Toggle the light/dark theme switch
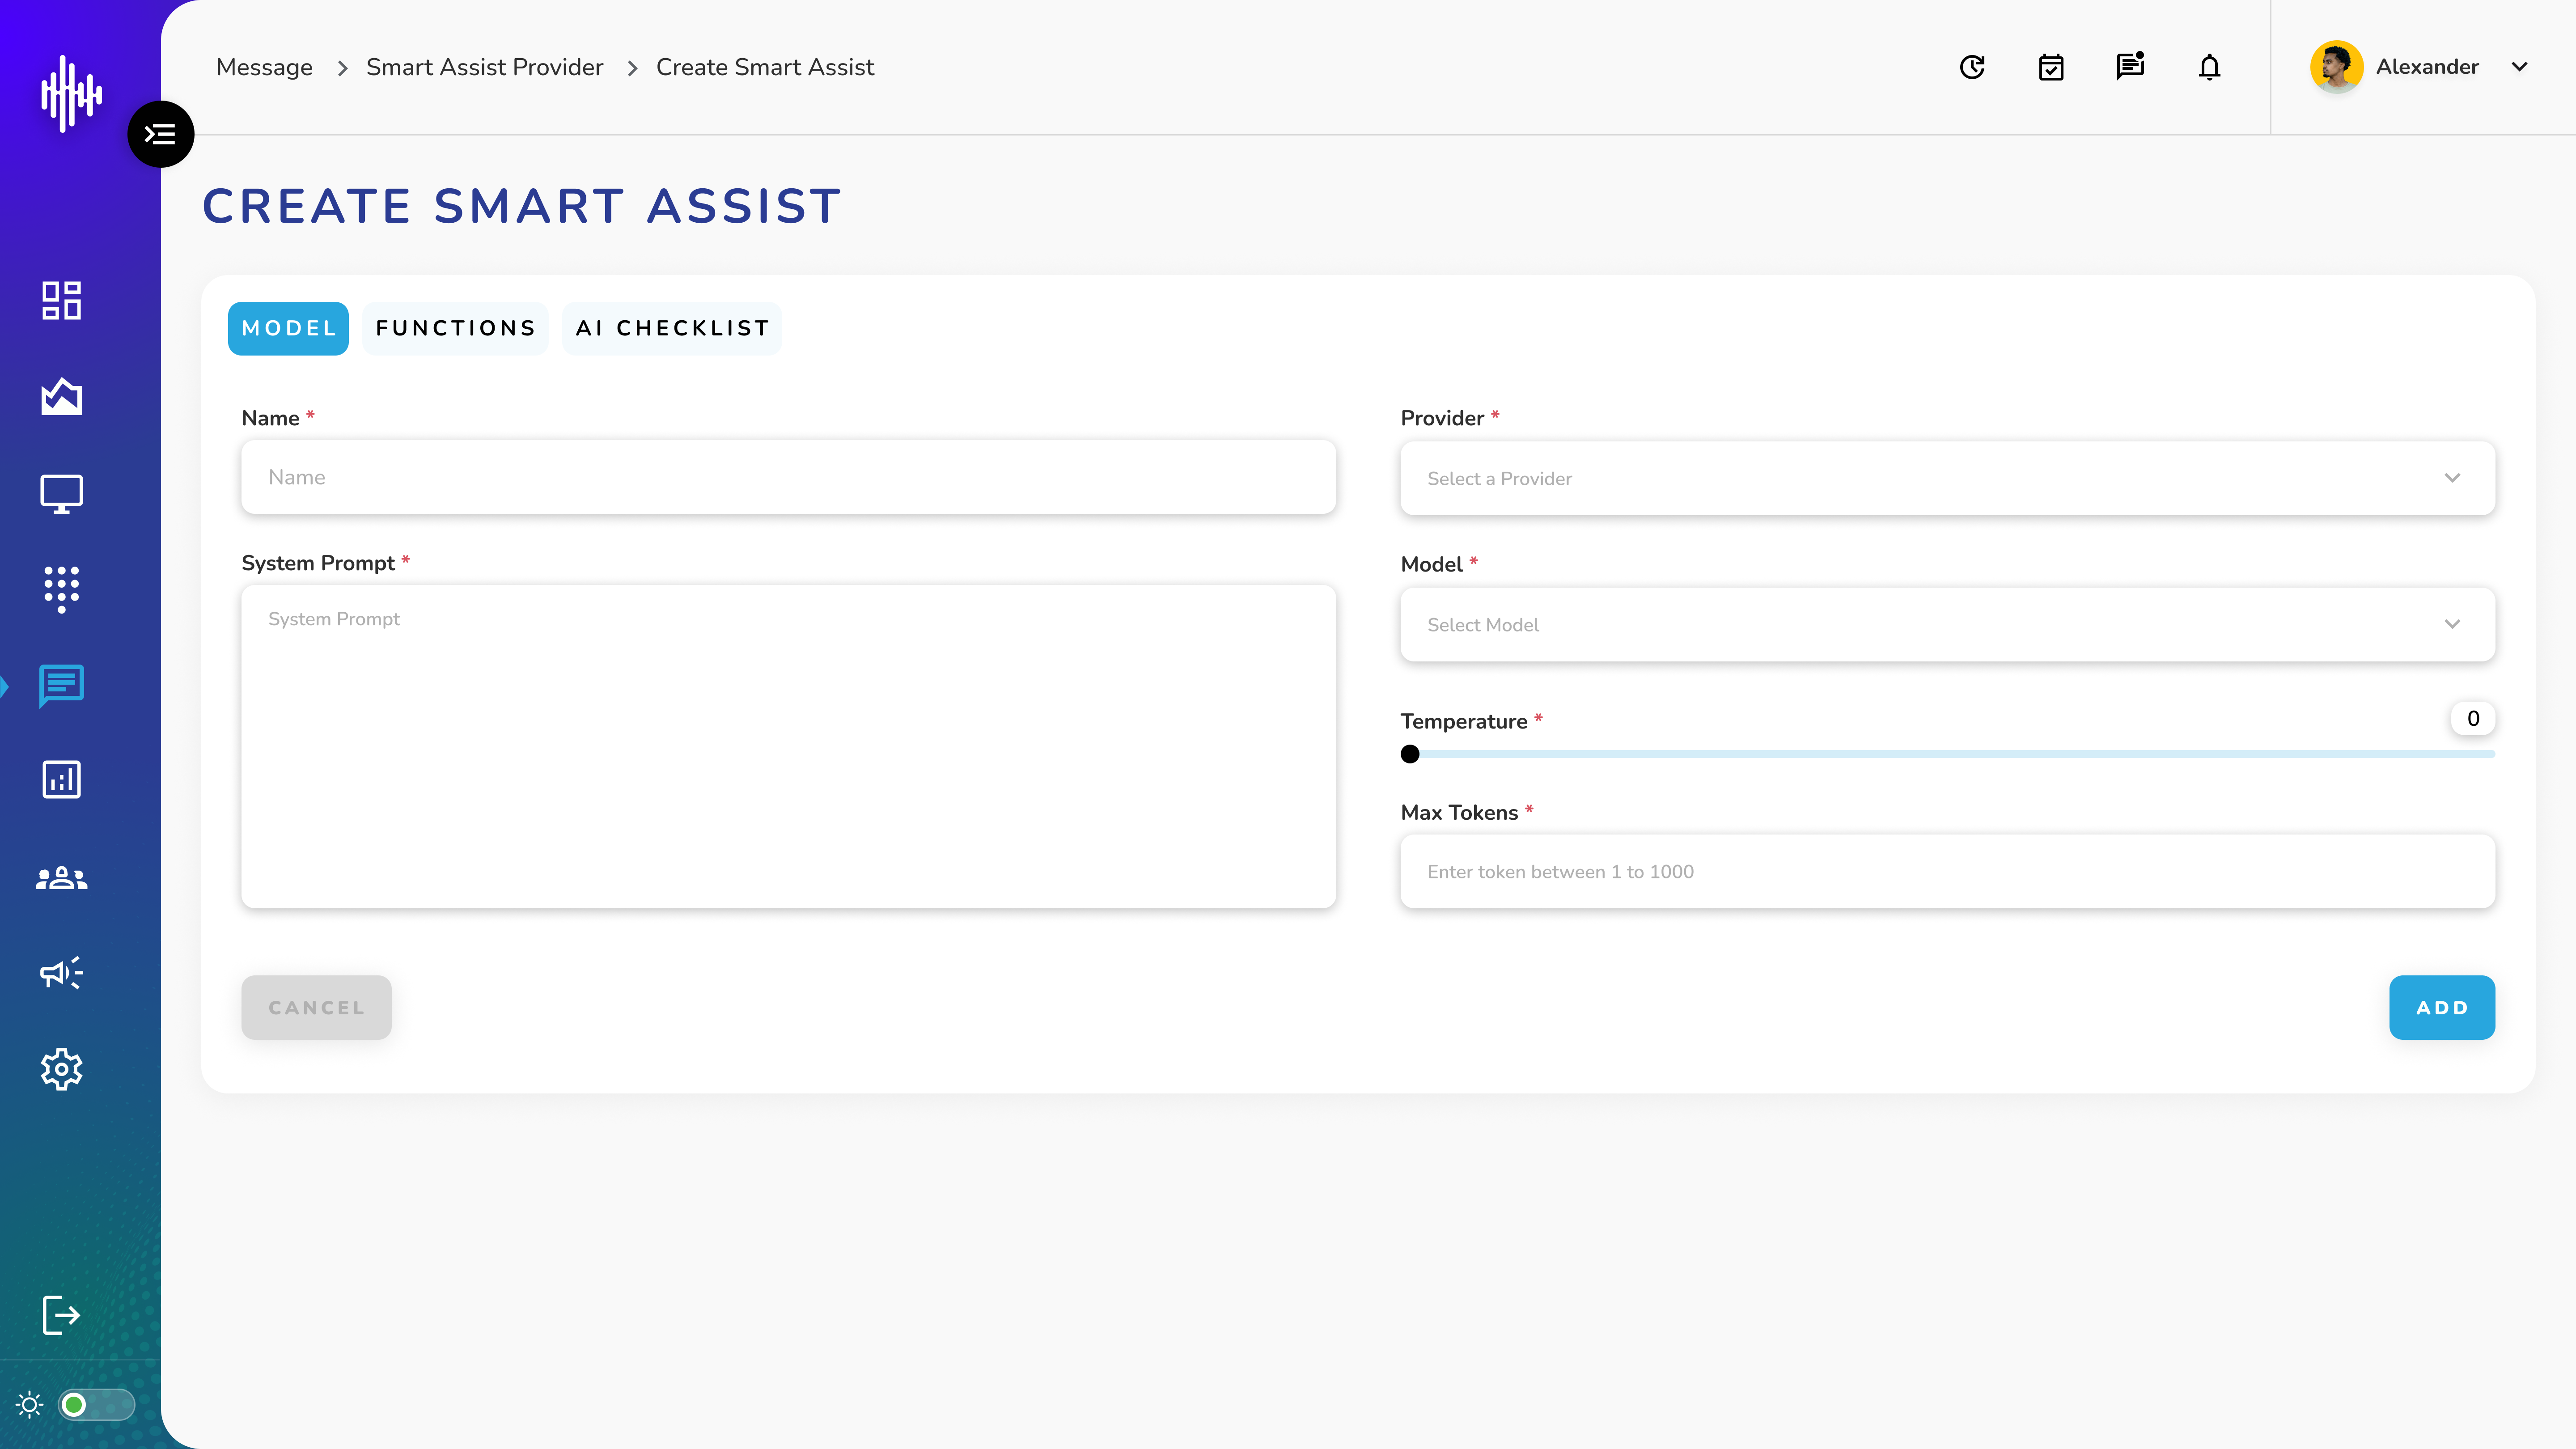This screenshot has height=1449, width=2576. pyautogui.click(x=96, y=1405)
